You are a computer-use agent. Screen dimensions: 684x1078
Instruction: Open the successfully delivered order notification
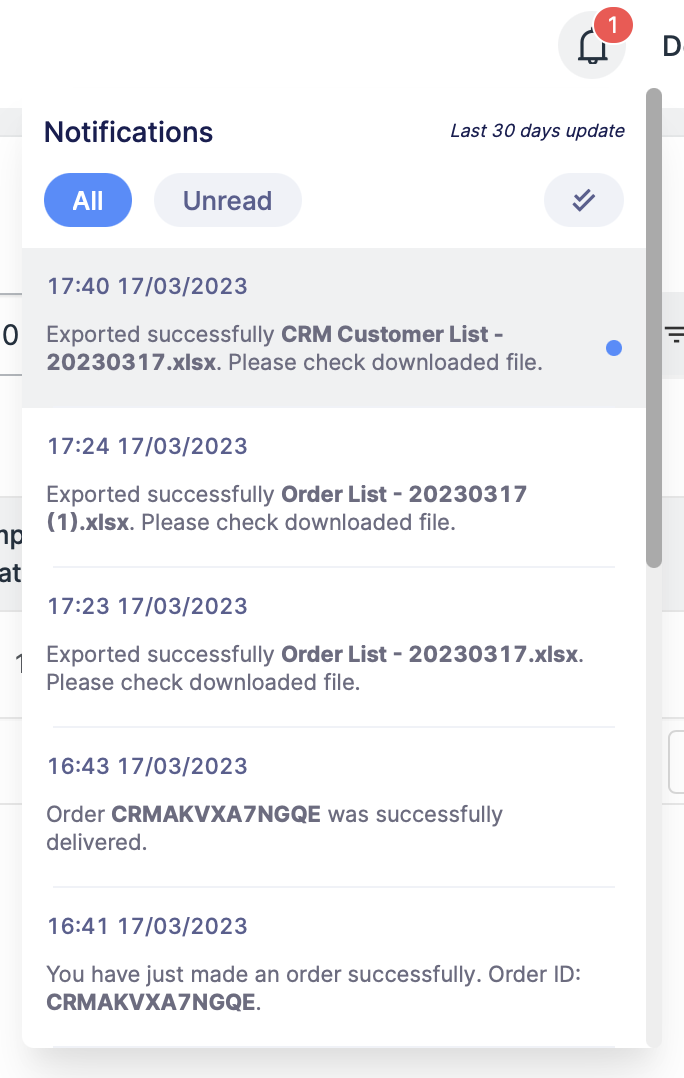coord(274,828)
